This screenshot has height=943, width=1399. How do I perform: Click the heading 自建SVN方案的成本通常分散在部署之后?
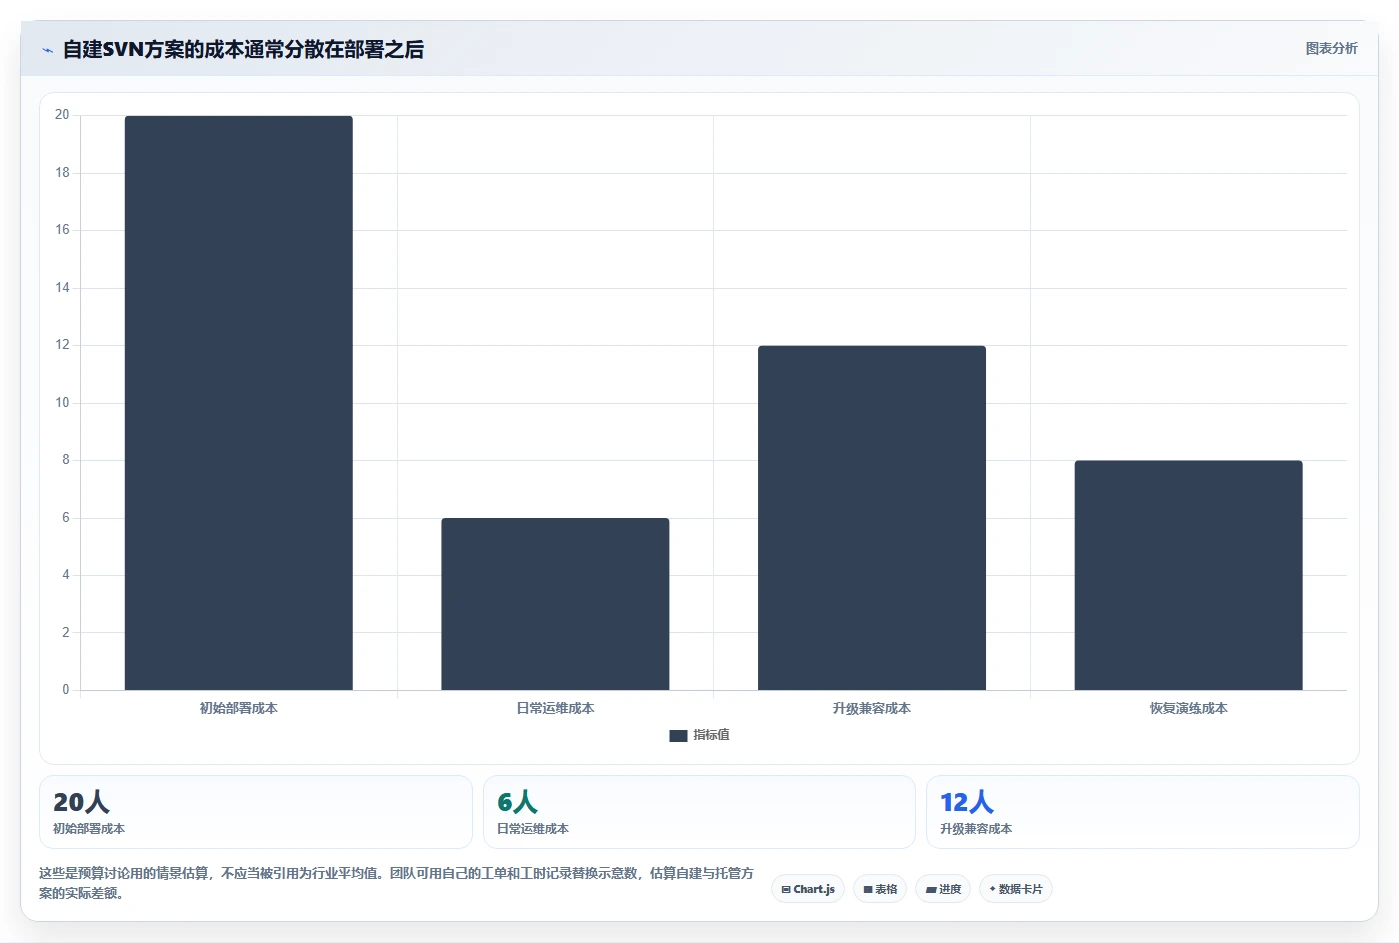[243, 49]
